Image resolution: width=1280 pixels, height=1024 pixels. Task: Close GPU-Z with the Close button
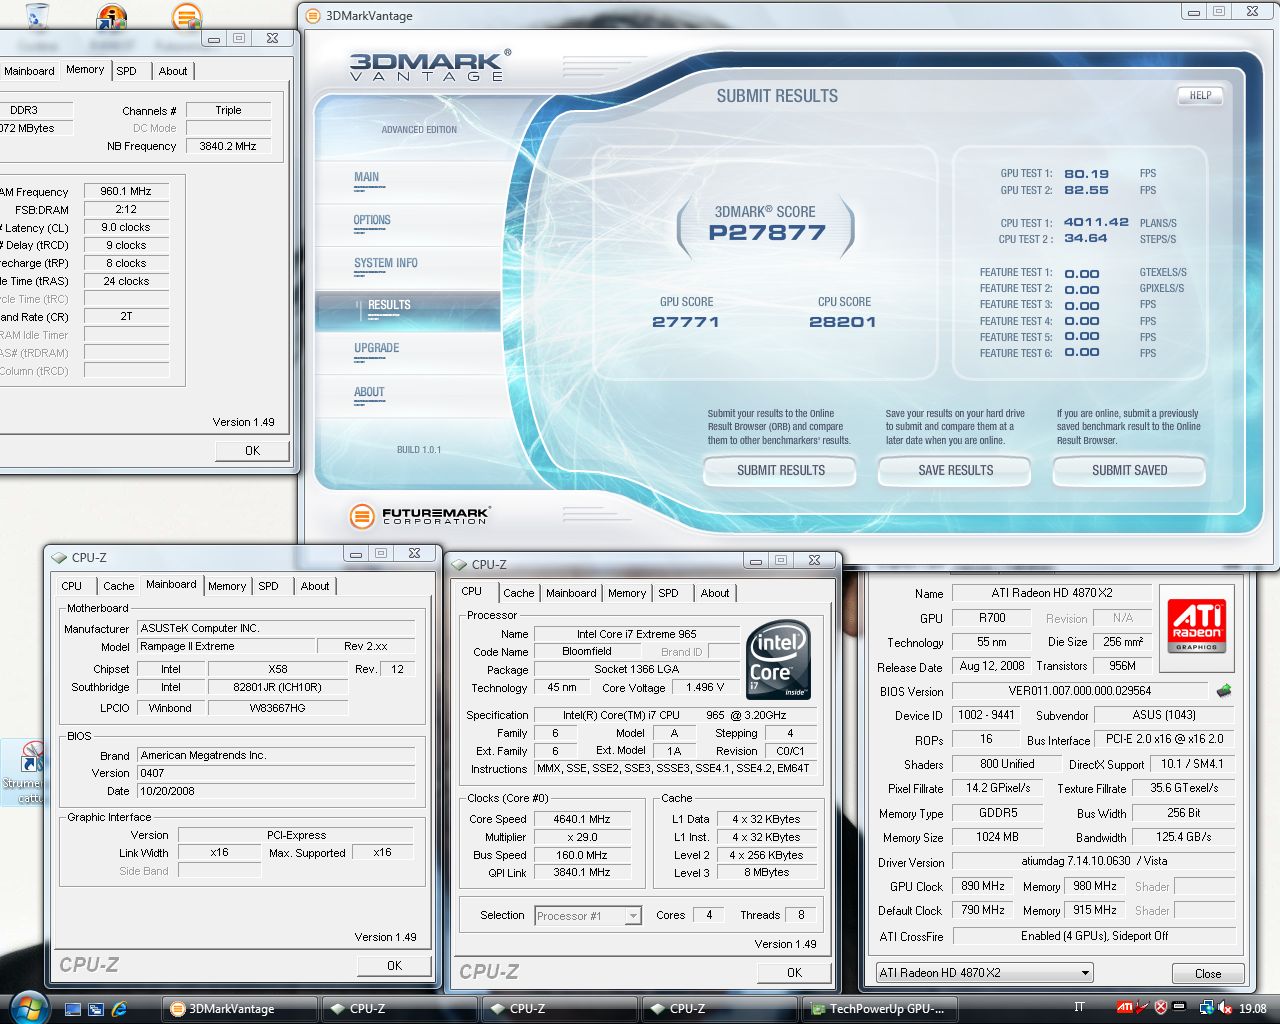[x=1208, y=973]
